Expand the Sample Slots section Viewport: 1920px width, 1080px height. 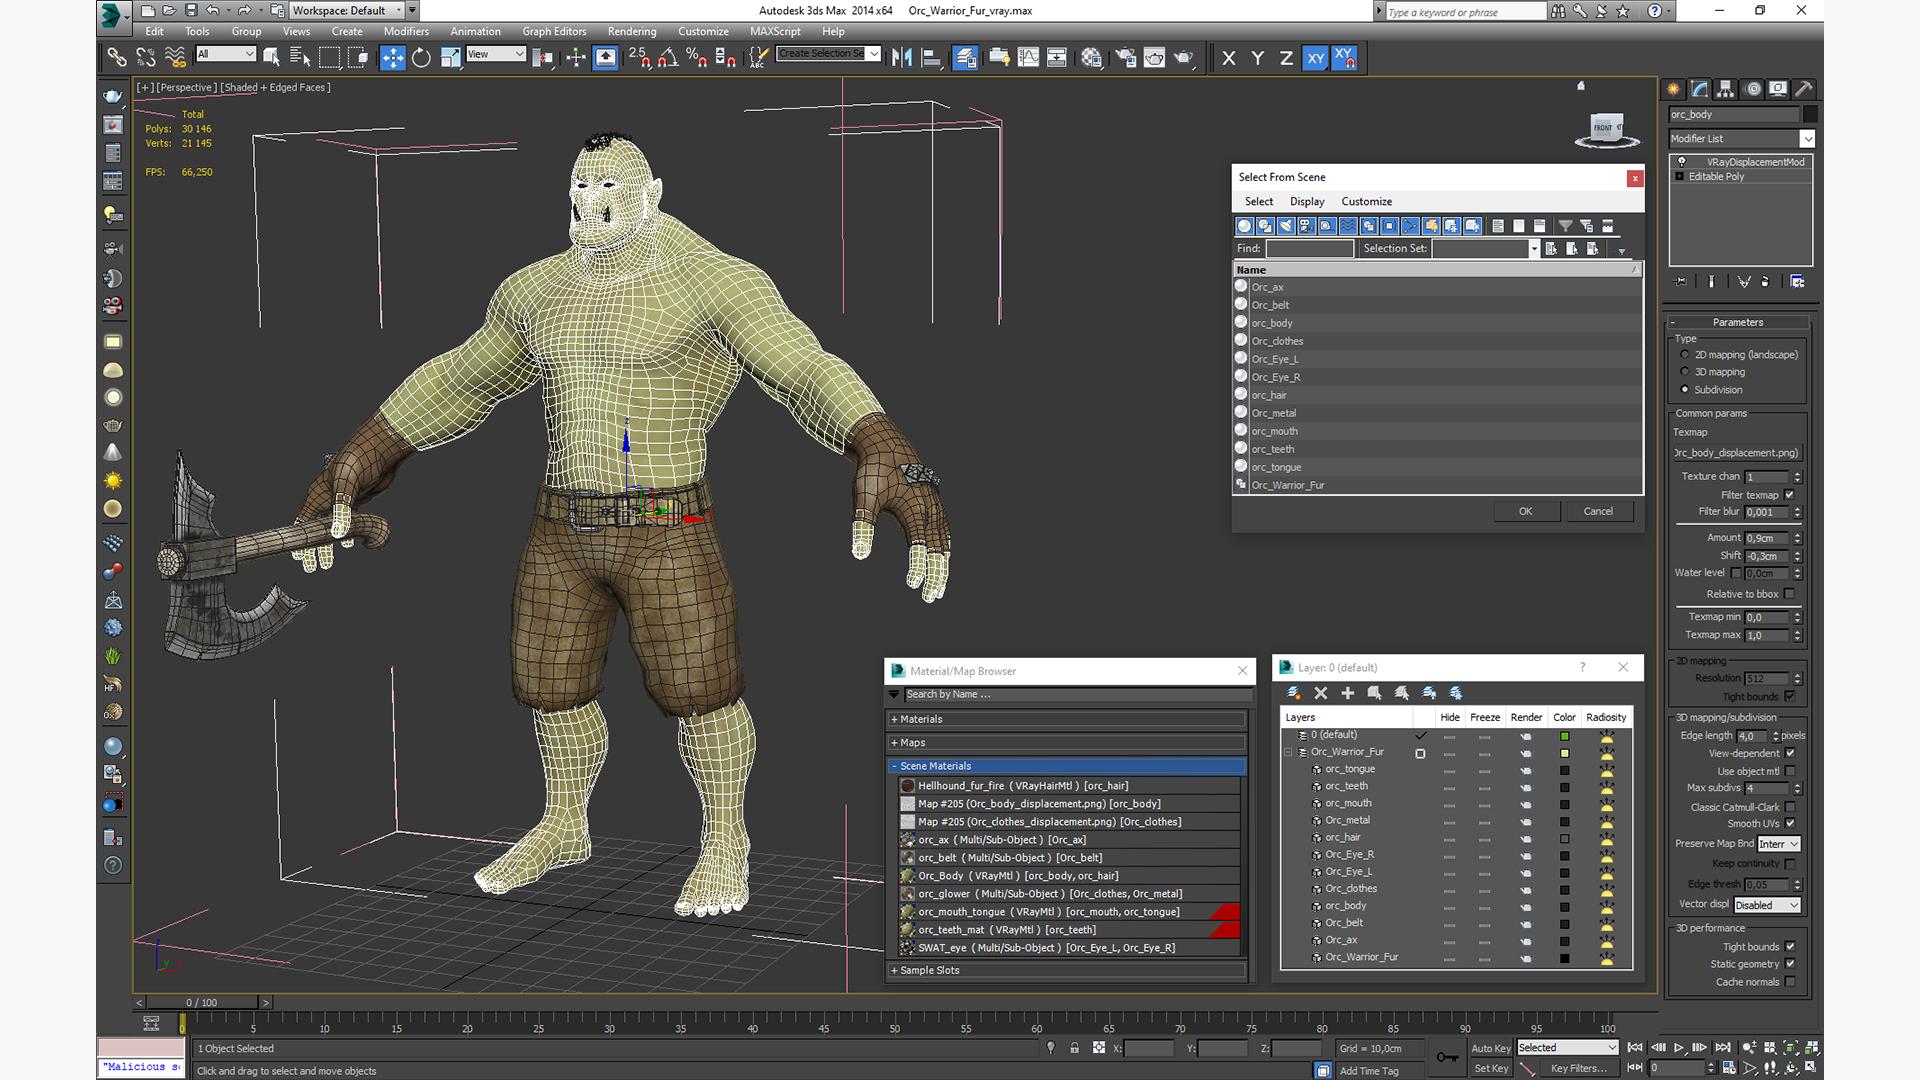tap(1066, 970)
